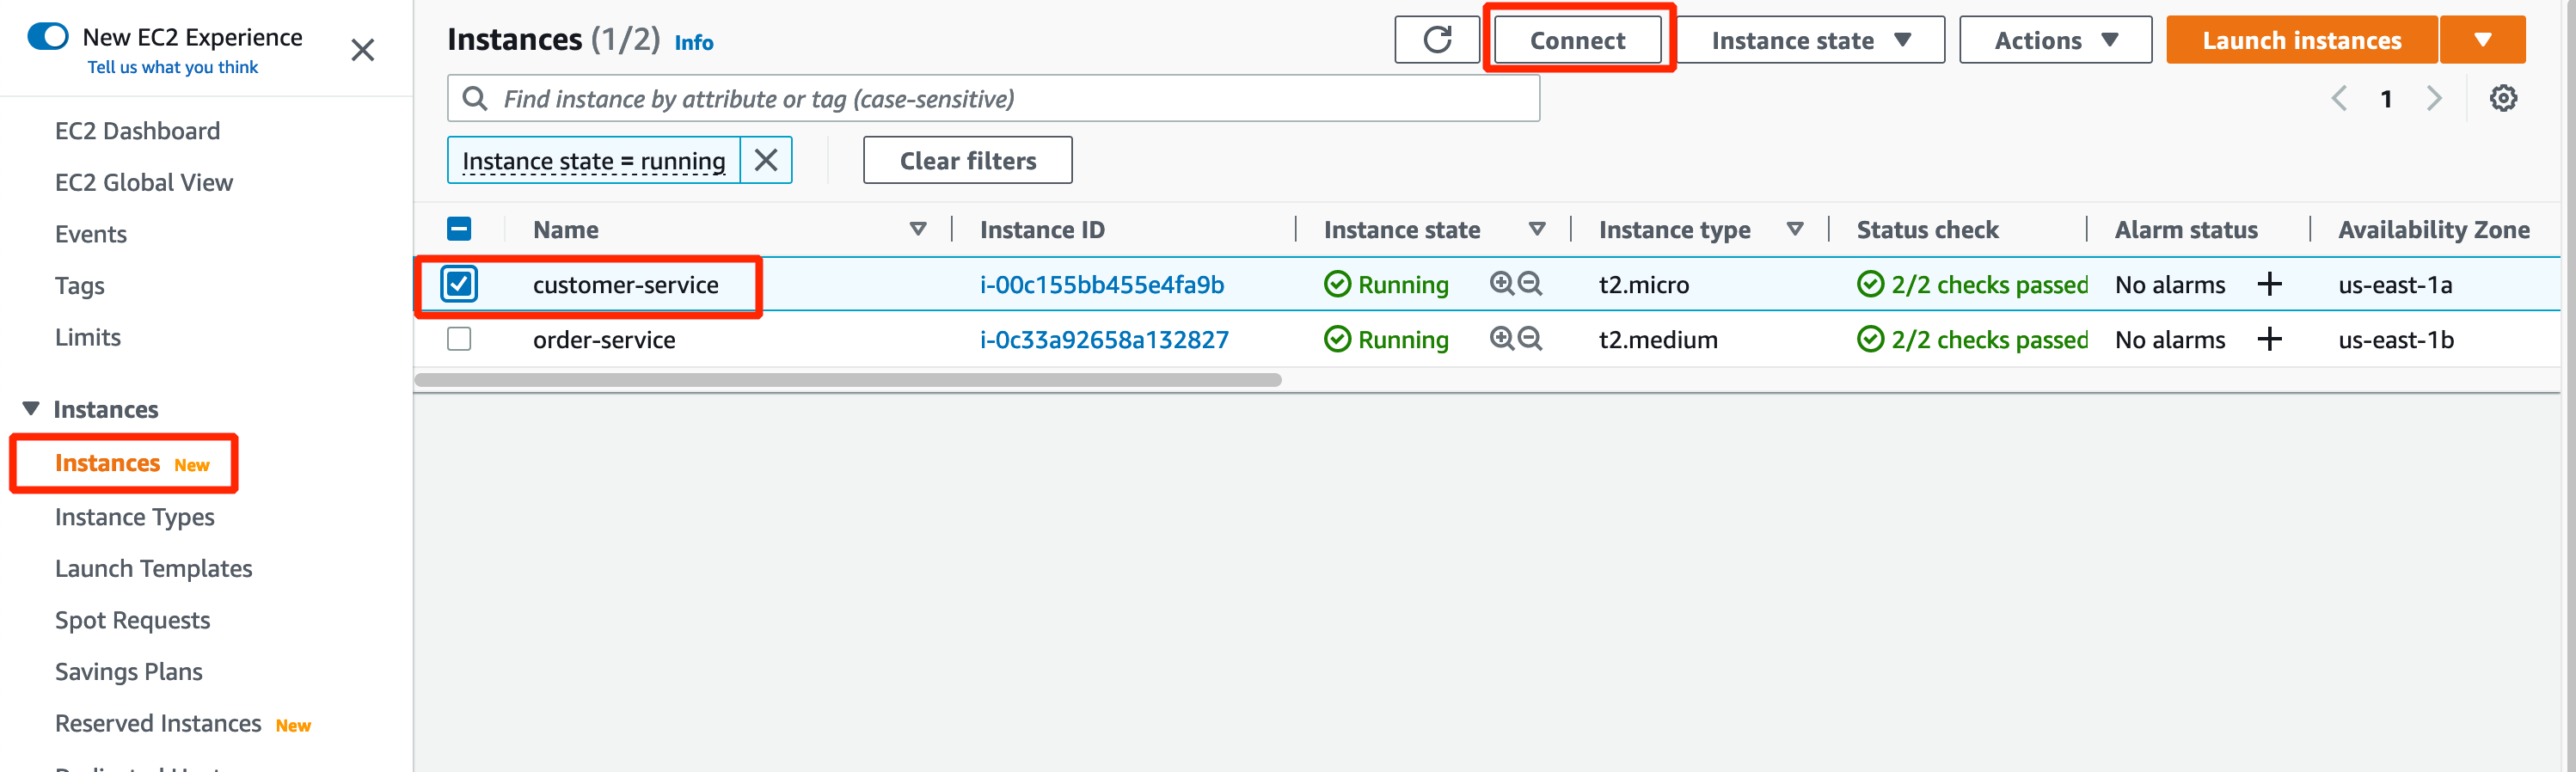This screenshot has height=772, width=2576.
Task: Go to previous page arrow
Action: click(x=2339, y=98)
